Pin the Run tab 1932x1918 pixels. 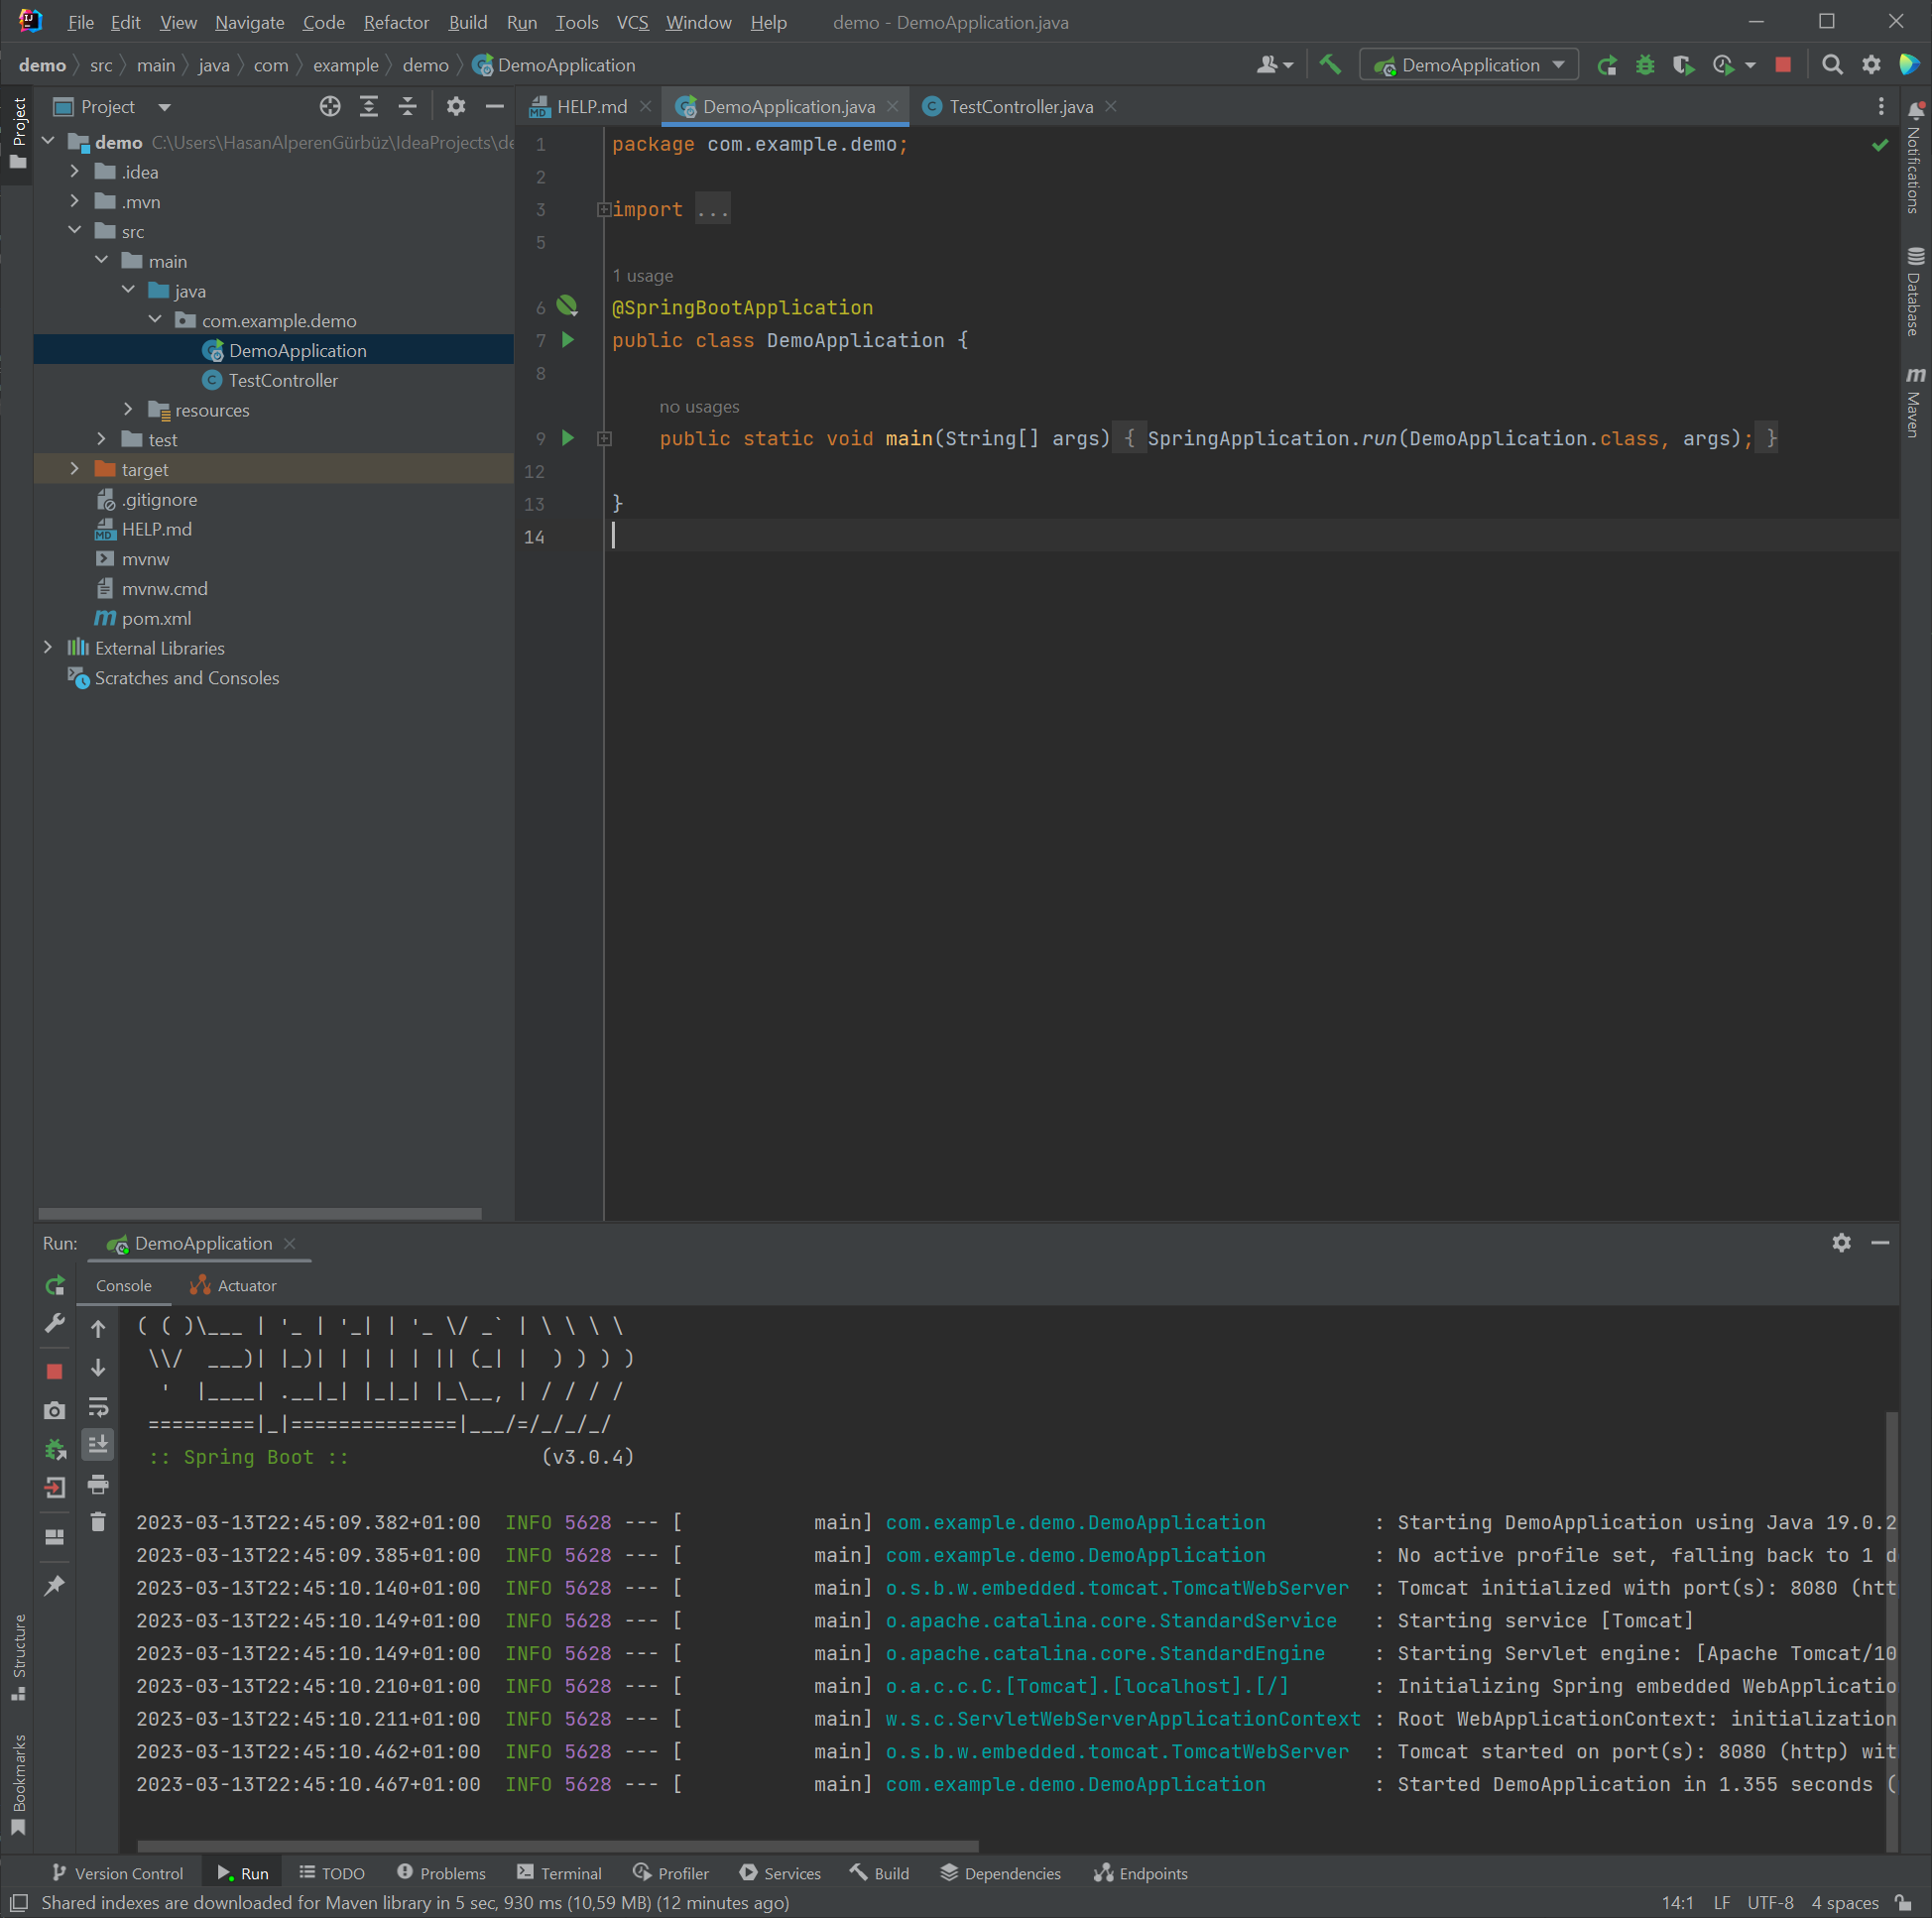55,1585
